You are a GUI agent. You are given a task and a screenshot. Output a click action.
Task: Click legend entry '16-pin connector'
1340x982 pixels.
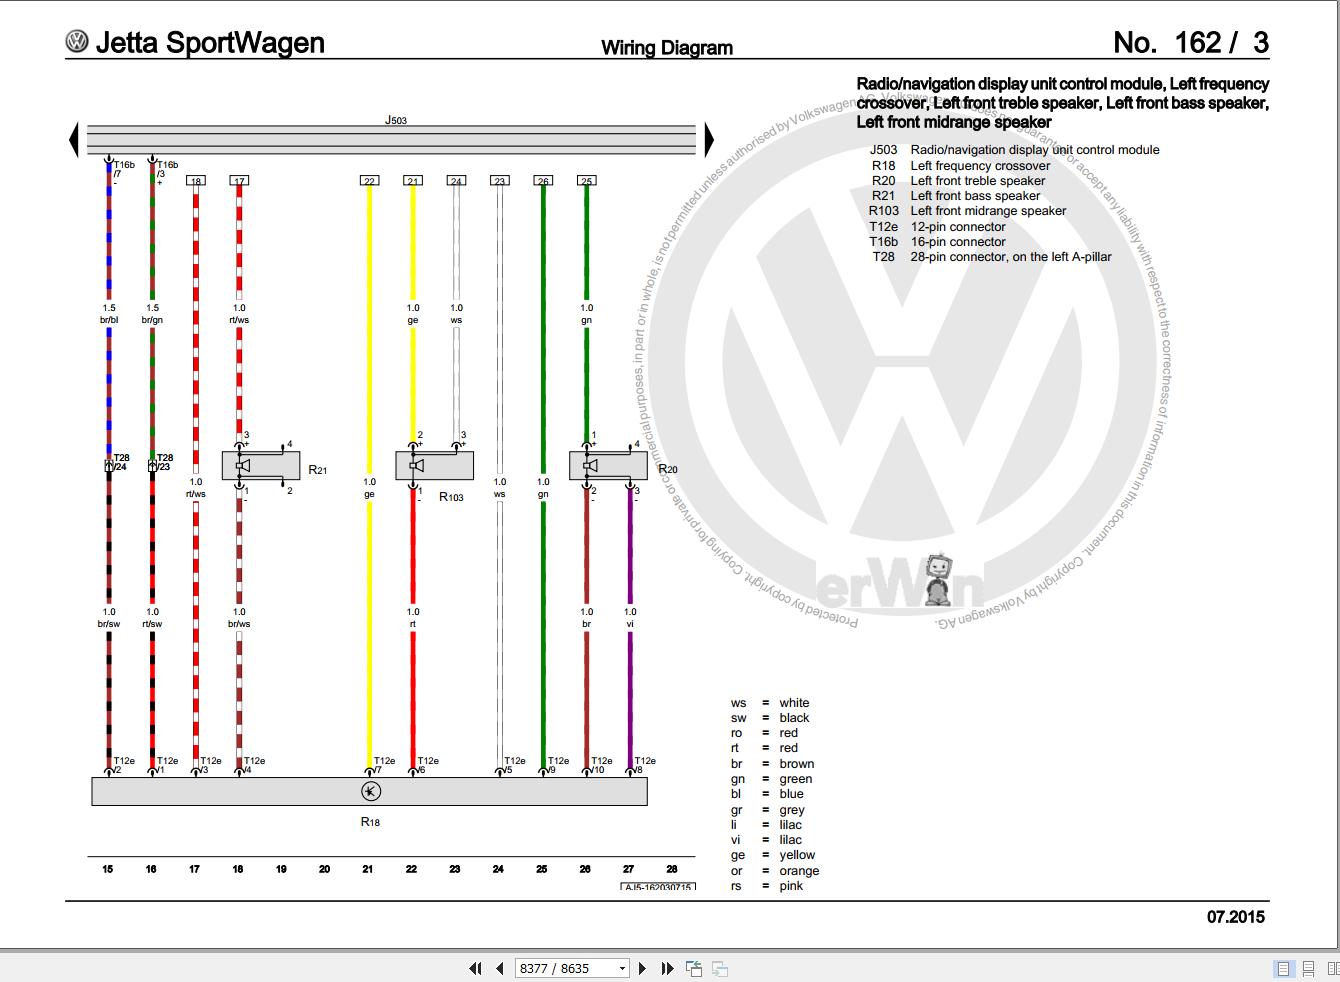point(958,242)
